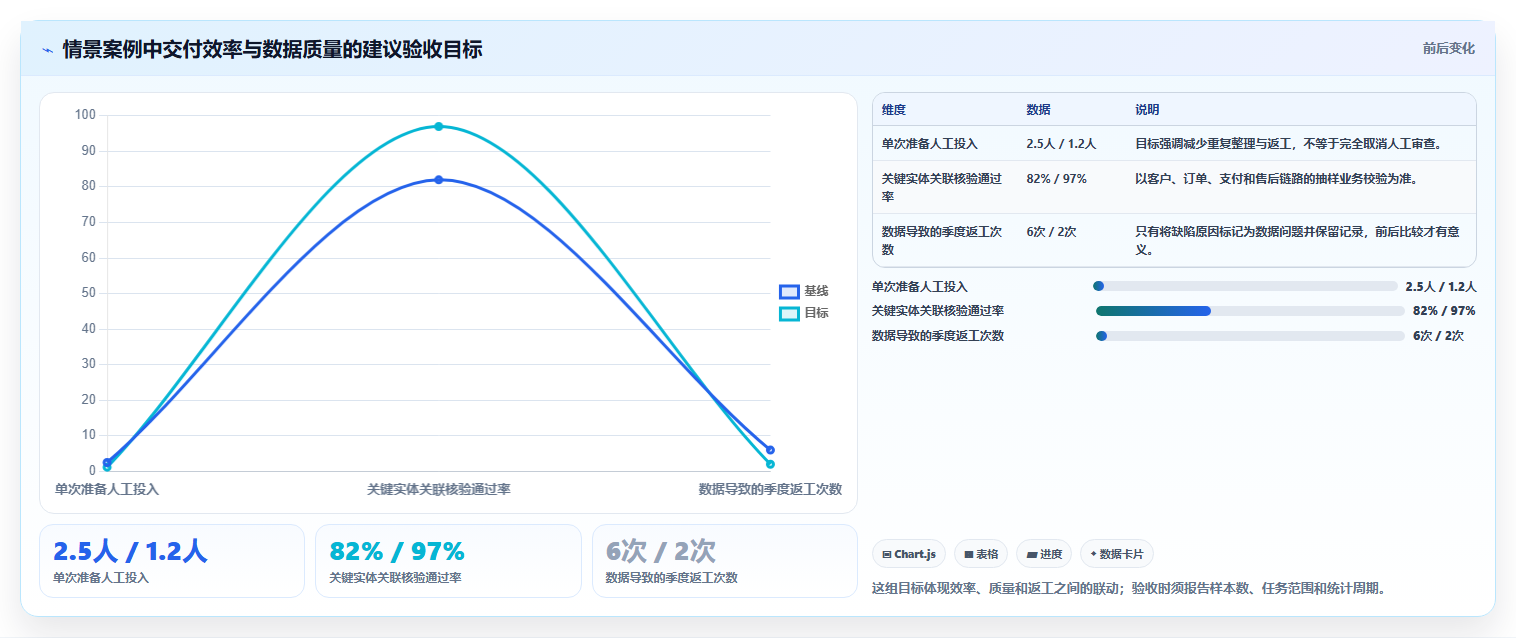Click x-axis label 单次准备人工投入
The image size is (1516, 638).
107,490
